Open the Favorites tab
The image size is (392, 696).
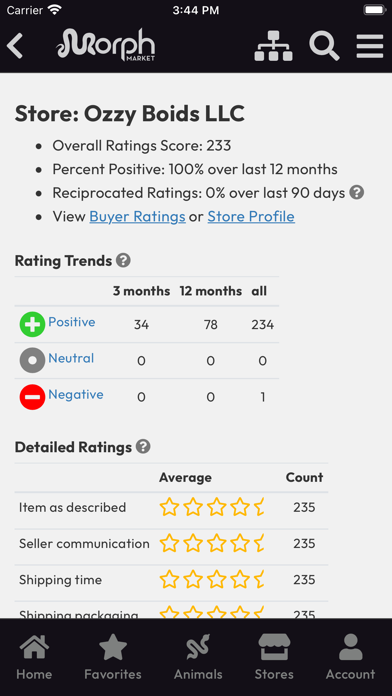(x=113, y=657)
